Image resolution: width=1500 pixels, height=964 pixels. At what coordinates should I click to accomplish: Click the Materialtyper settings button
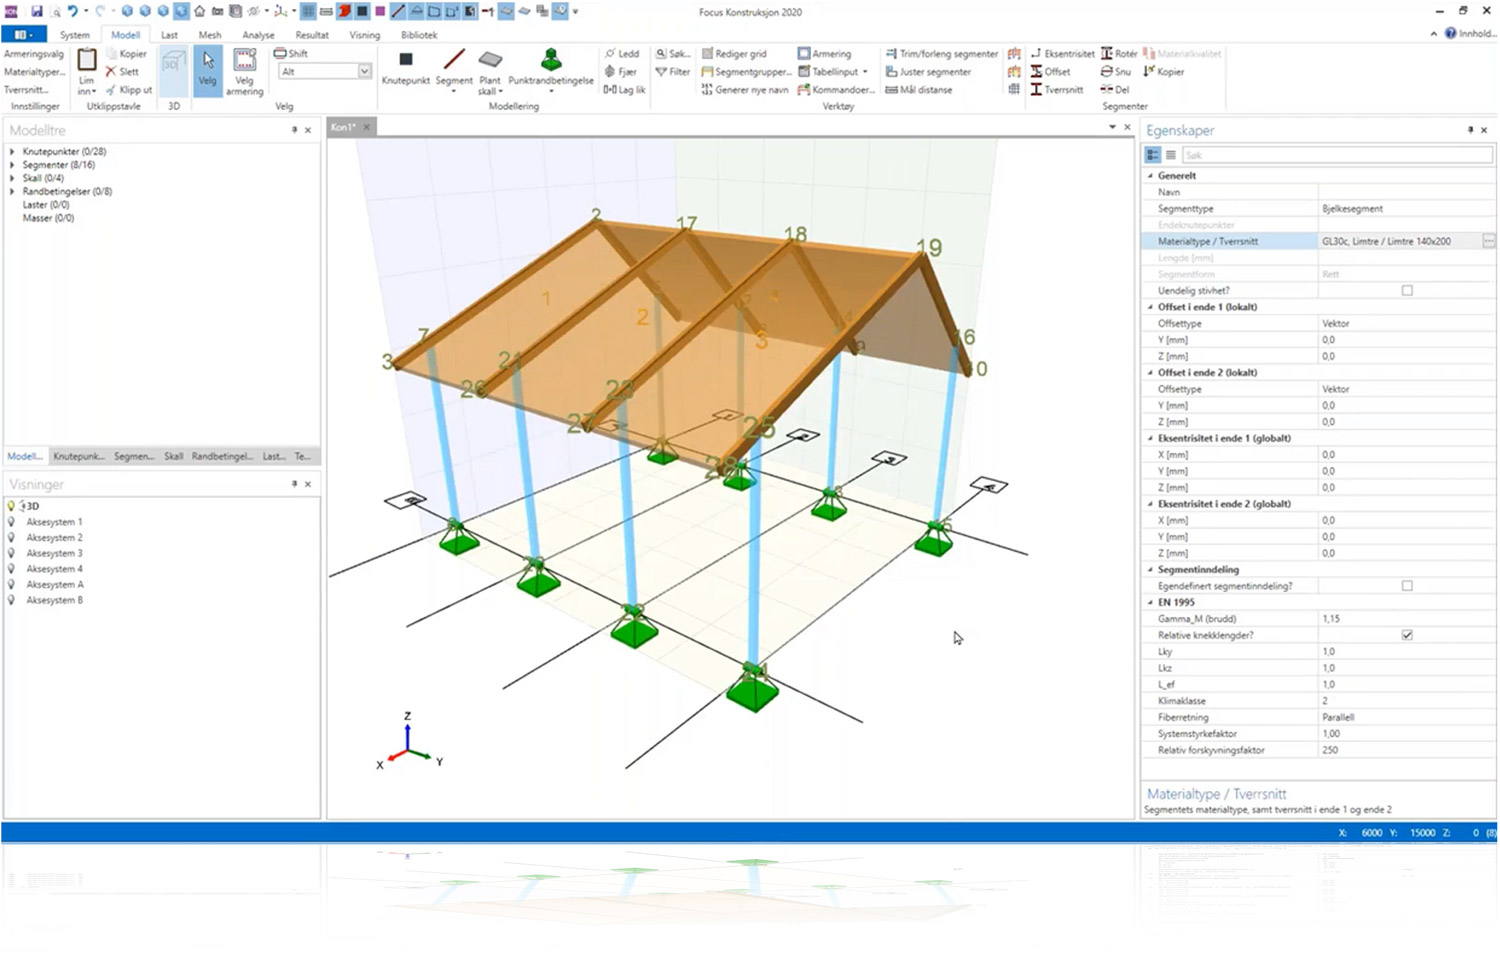point(34,72)
